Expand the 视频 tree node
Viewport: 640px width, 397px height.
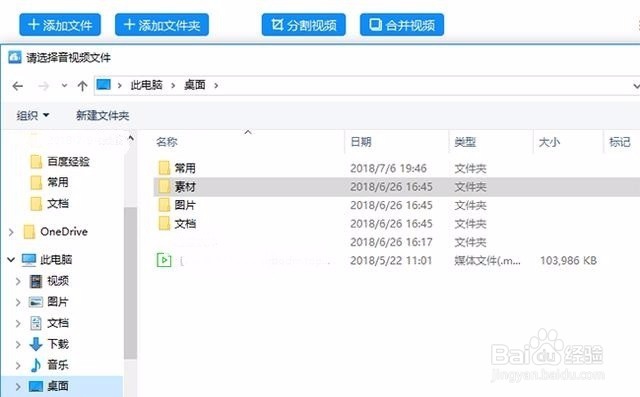[x=18, y=281]
